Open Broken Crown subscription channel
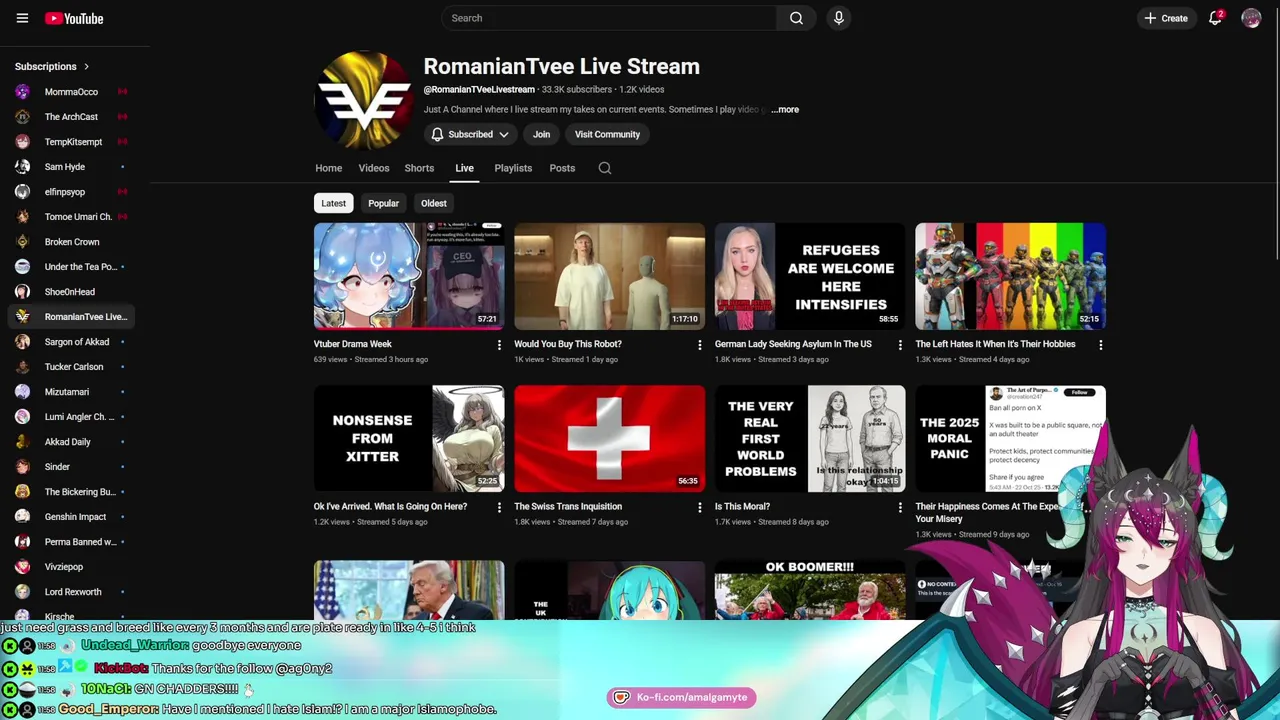 (72, 242)
